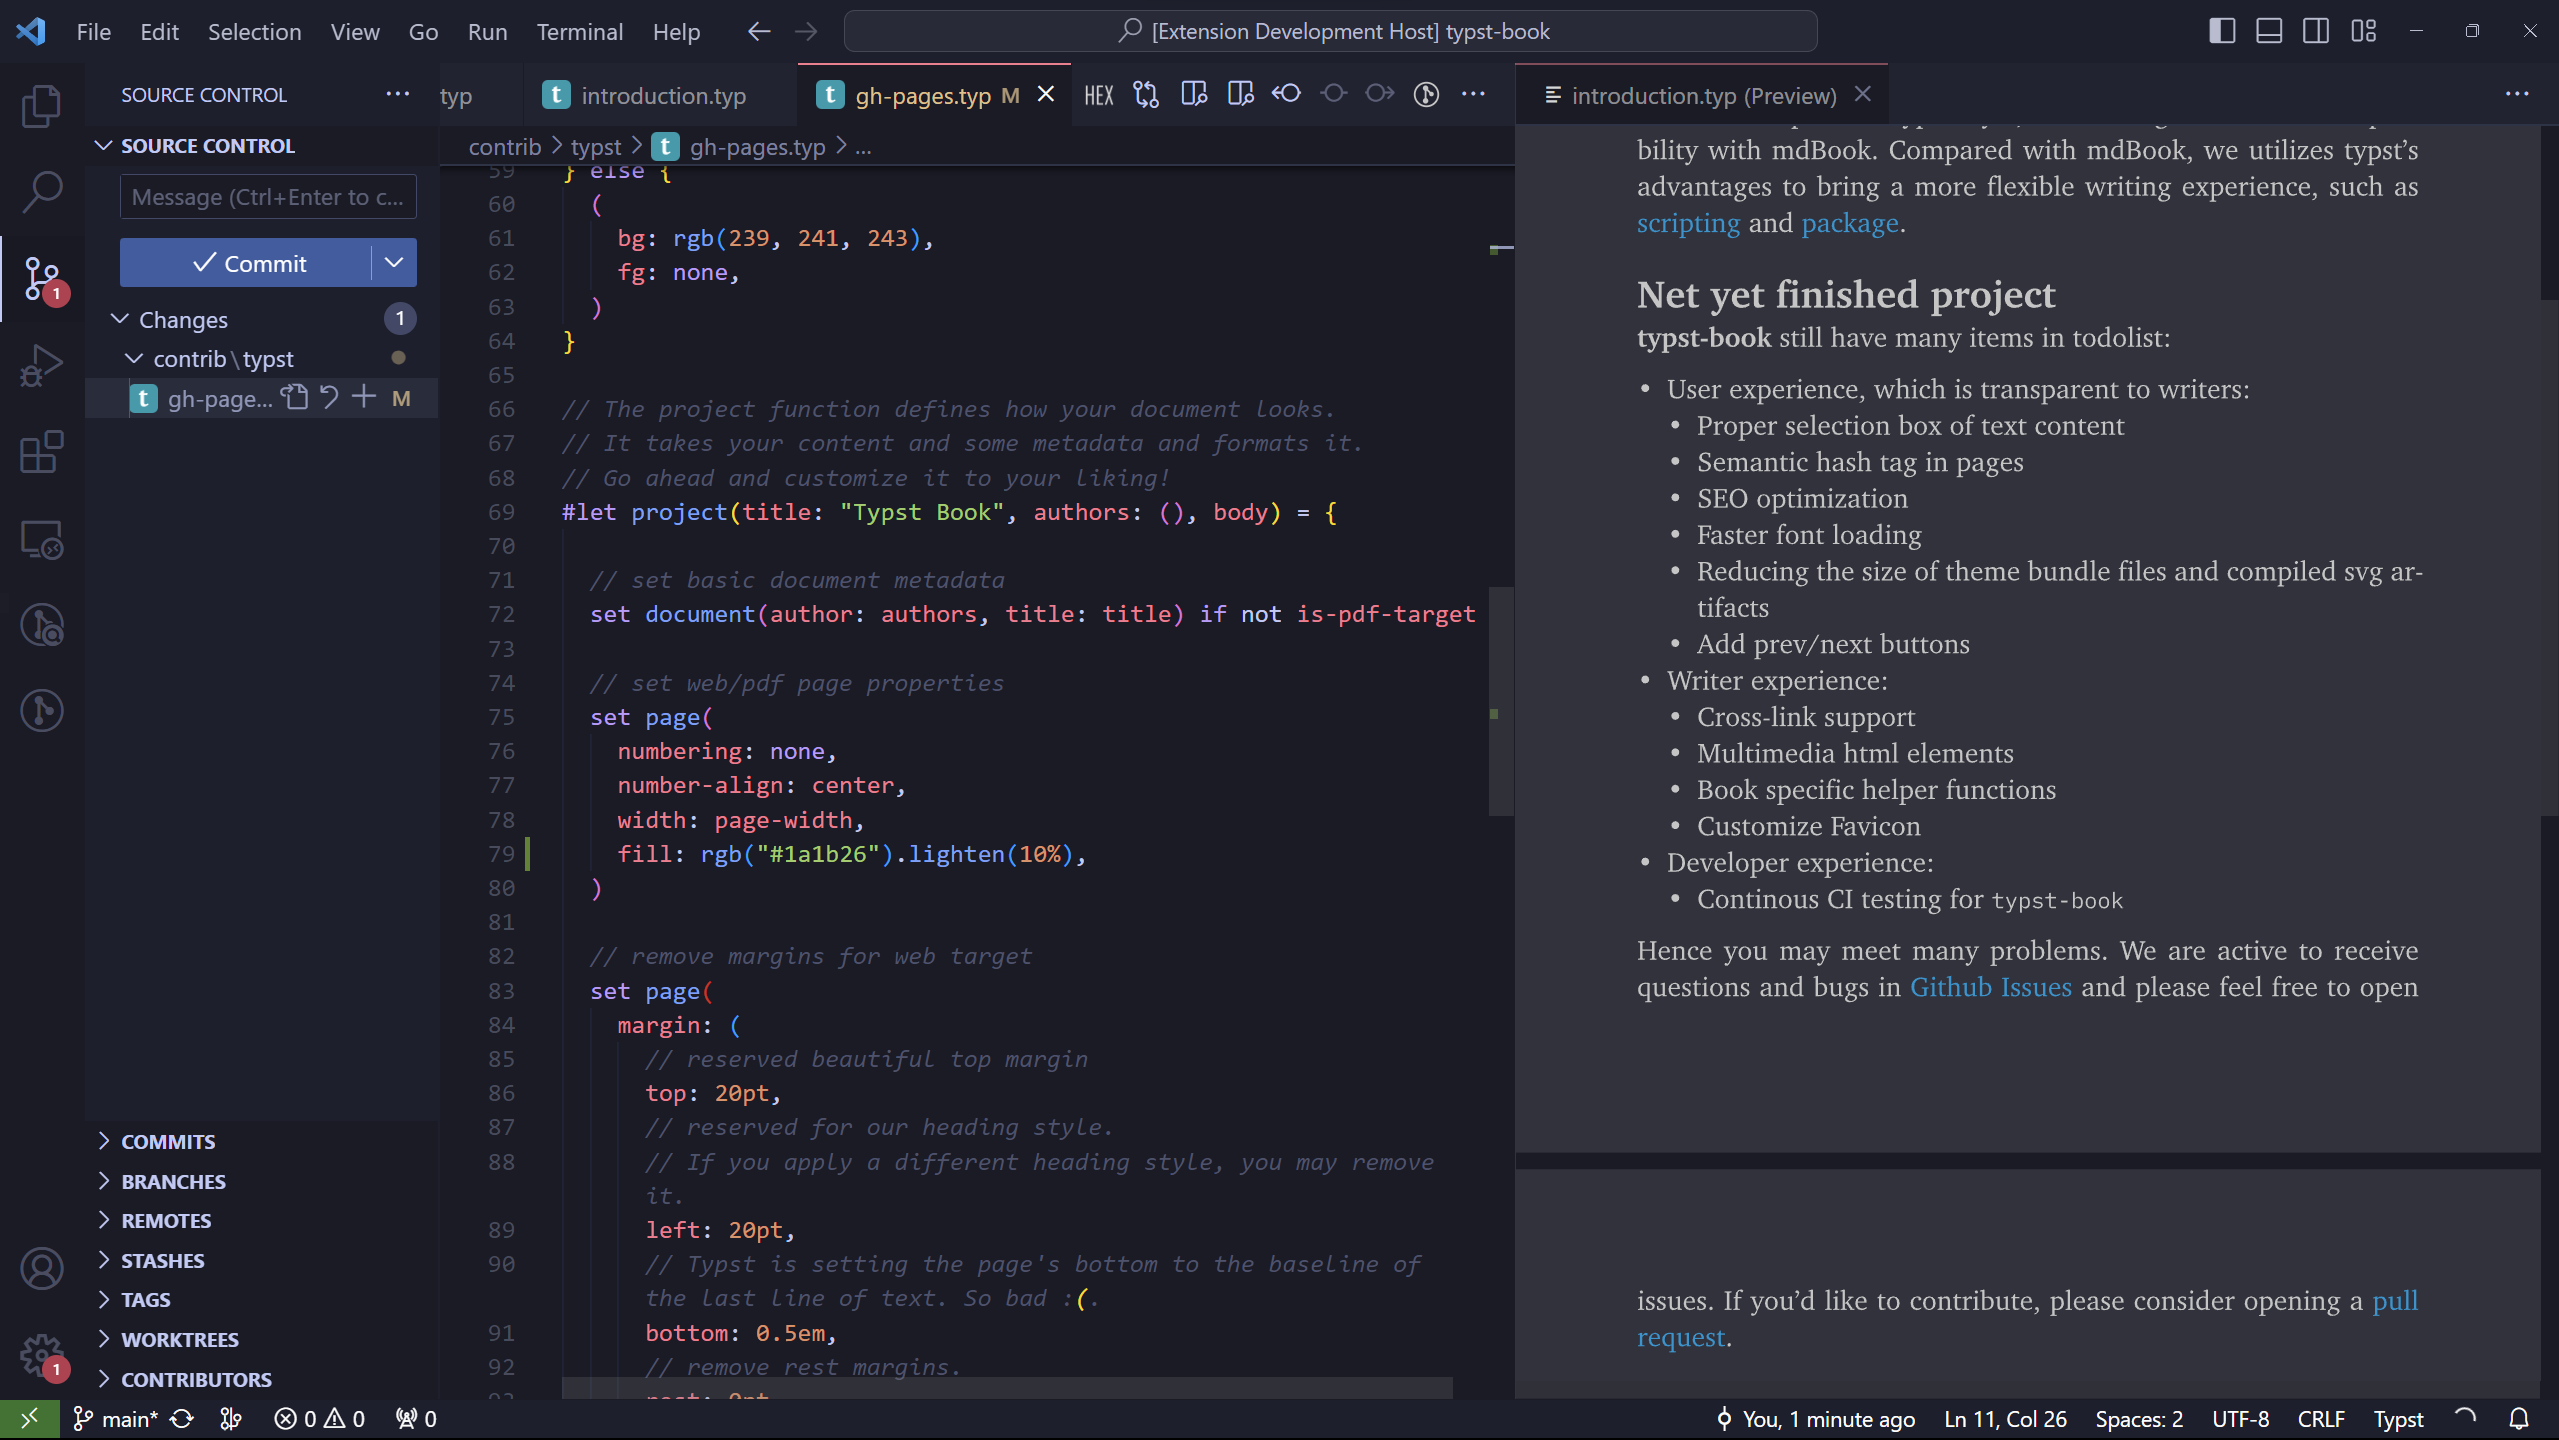This screenshot has height=1440, width=2559.
Task: Open Remote Explorer from activity bar
Action: pyautogui.click(x=42, y=539)
